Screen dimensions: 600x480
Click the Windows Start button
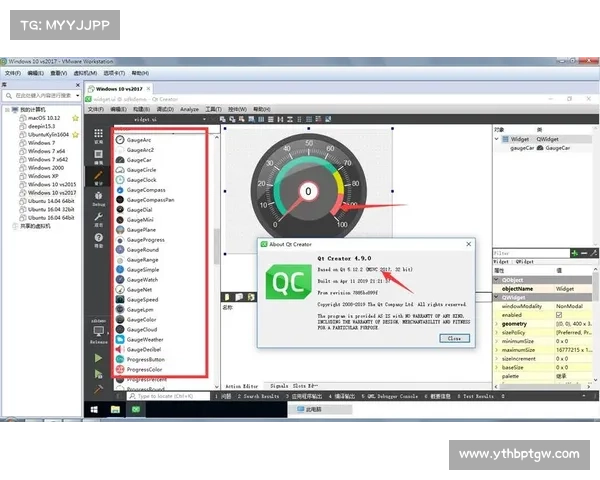click(x=94, y=410)
